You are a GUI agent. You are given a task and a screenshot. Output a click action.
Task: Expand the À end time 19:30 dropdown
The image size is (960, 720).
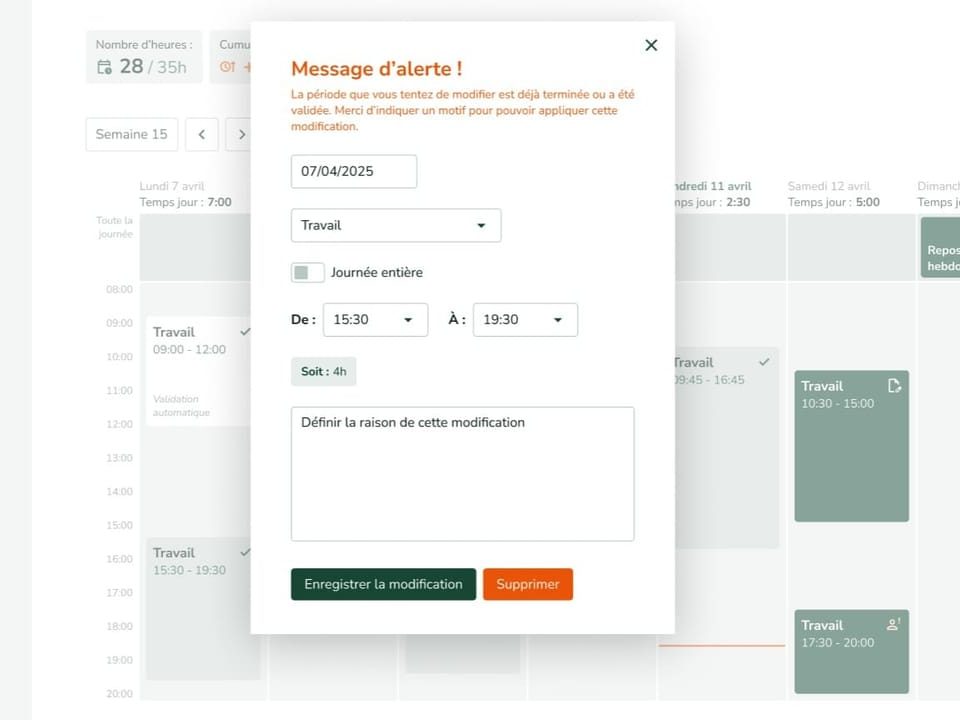(525, 320)
